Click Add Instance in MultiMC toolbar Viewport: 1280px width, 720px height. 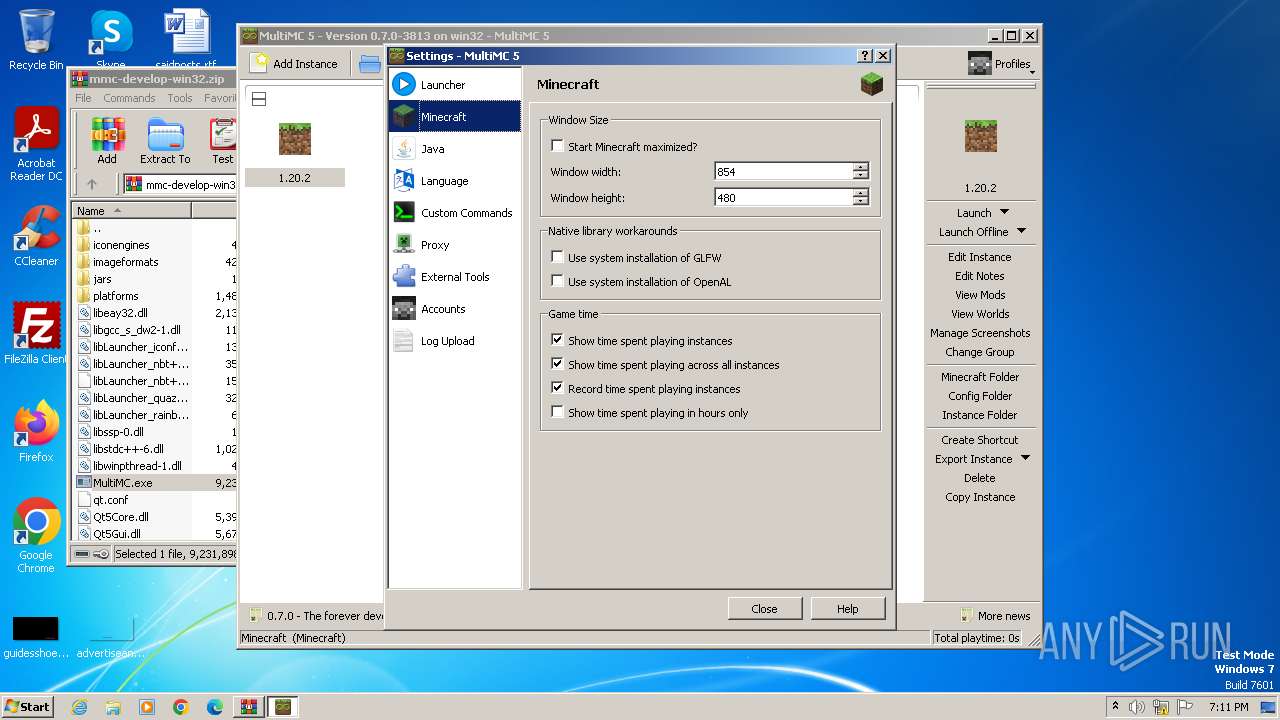pos(294,63)
